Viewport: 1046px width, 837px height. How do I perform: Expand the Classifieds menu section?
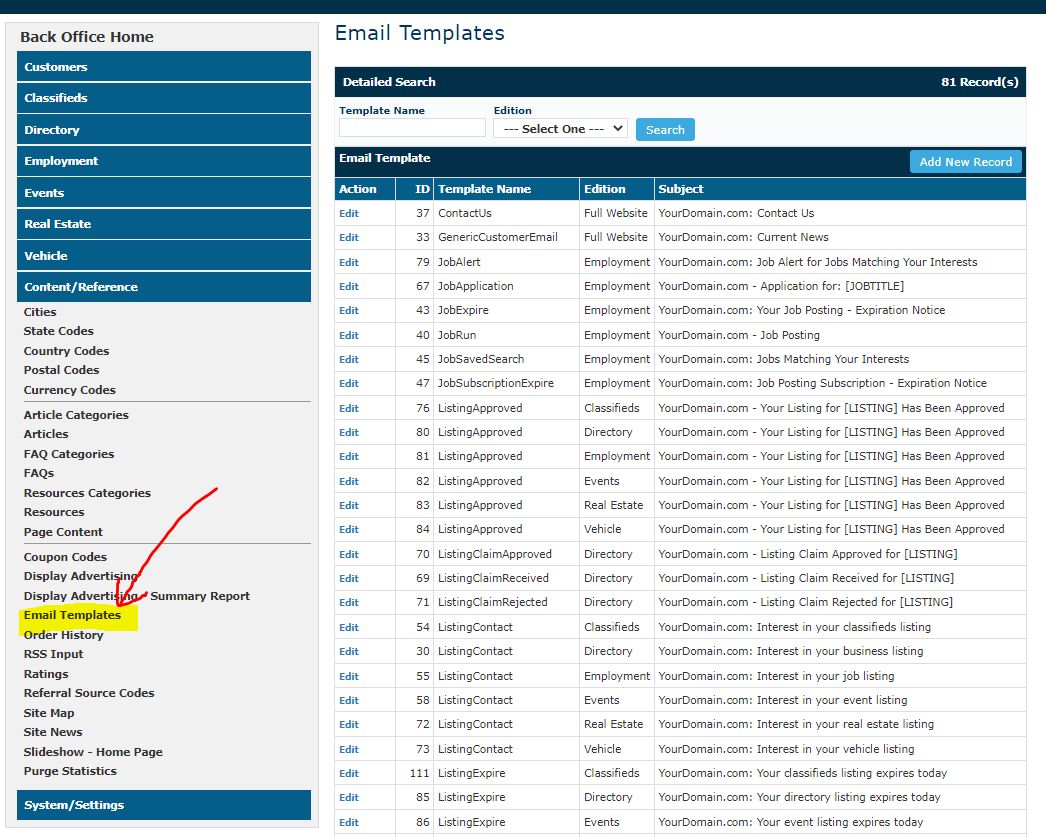coord(163,98)
